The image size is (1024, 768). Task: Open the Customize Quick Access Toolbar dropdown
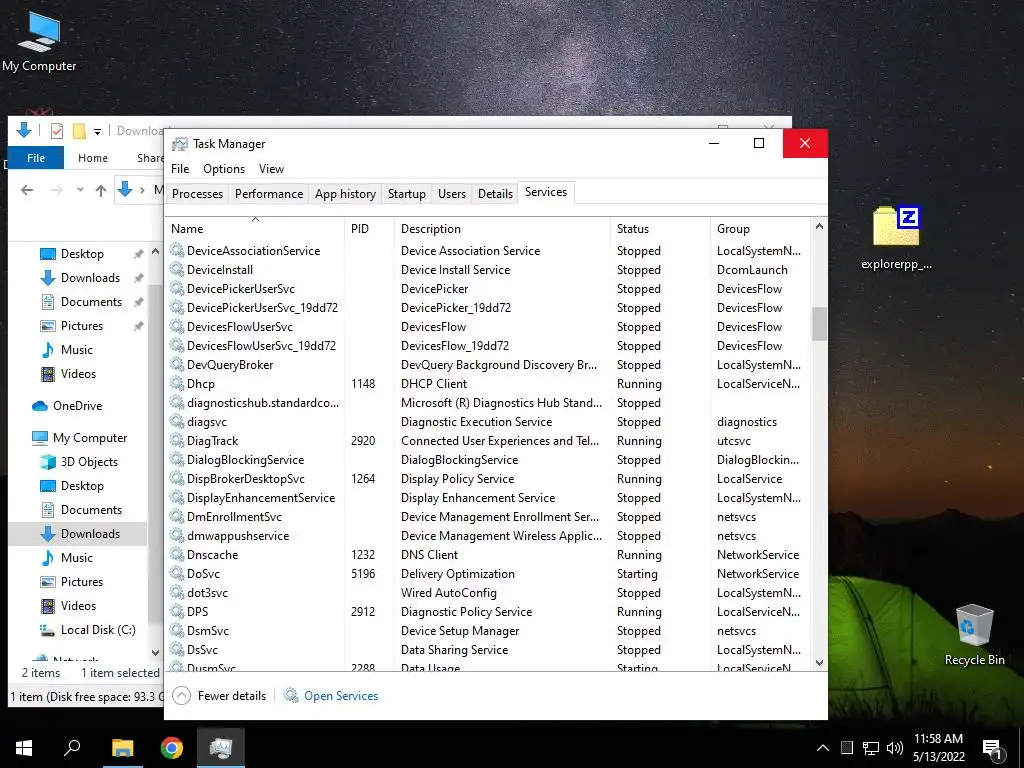(x=97, y=131)
